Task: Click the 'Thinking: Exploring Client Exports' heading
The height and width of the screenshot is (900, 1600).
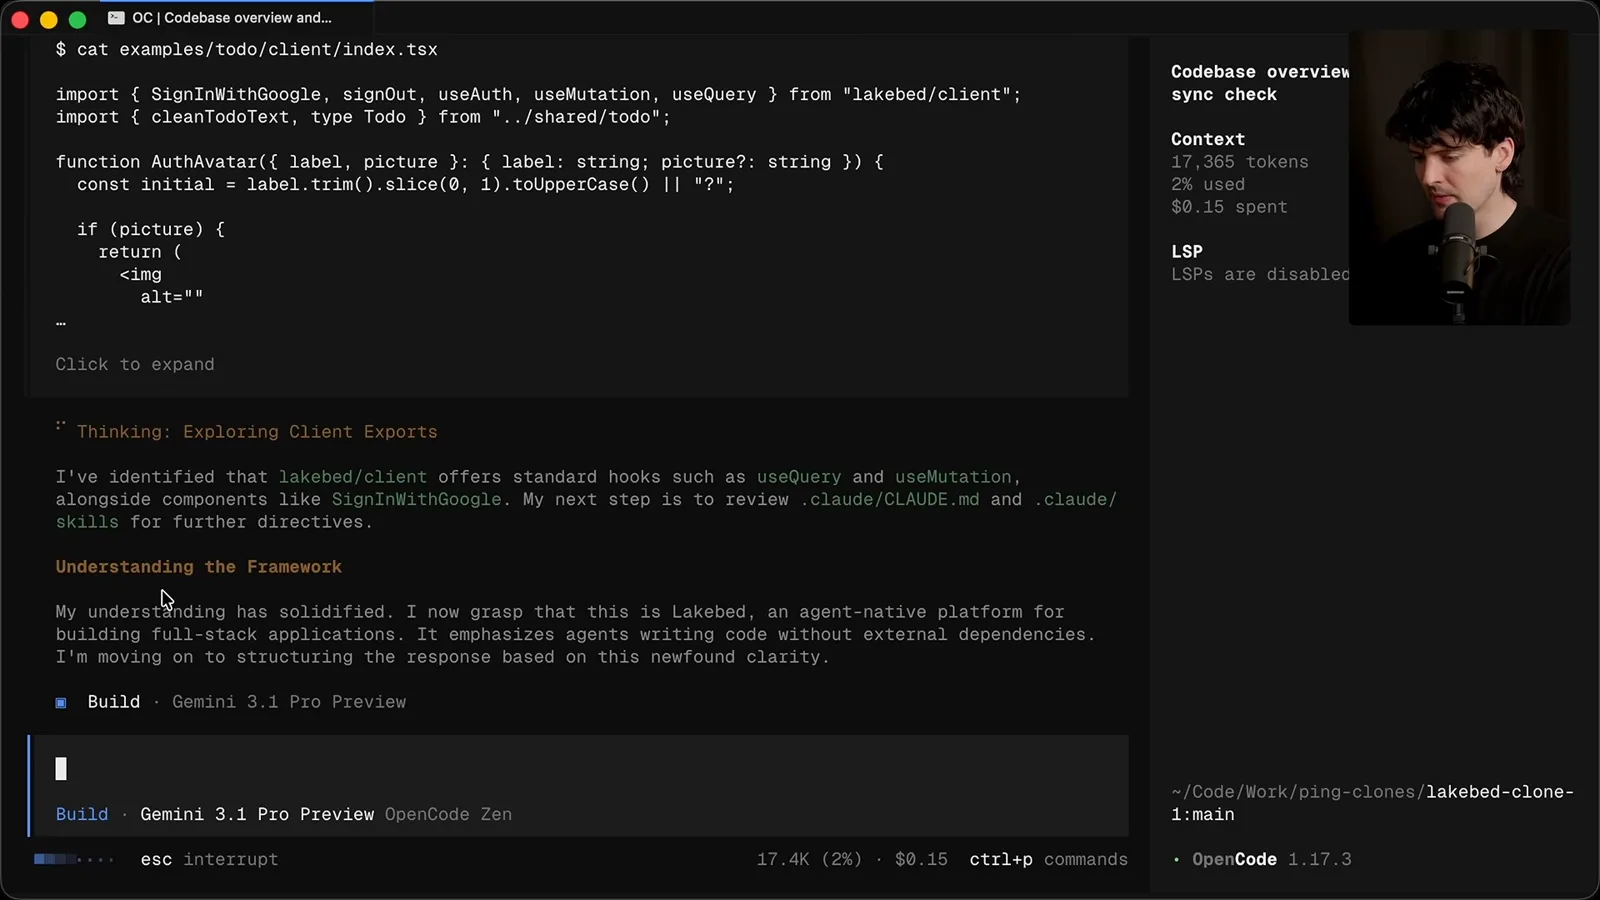Action: pos(257,432)
